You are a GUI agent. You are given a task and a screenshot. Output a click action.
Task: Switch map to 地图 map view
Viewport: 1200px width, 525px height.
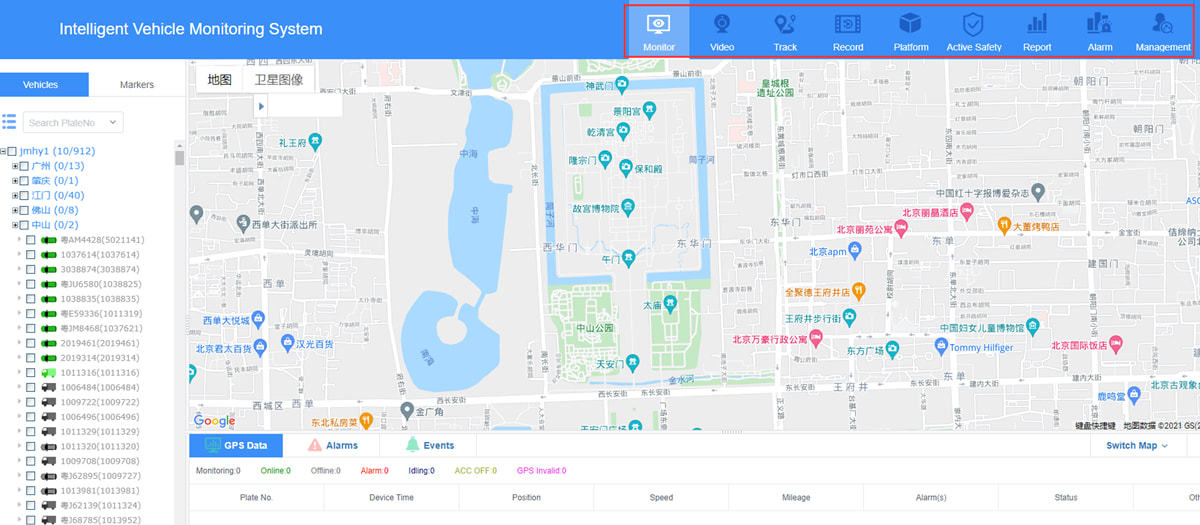[x=220, y=79]
